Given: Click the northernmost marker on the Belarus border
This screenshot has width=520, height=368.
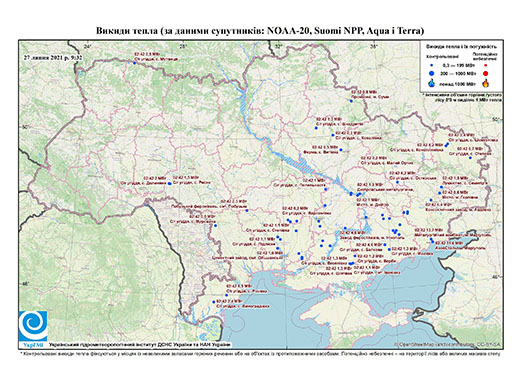Looking at the screenshot, I should click(135, 63).
